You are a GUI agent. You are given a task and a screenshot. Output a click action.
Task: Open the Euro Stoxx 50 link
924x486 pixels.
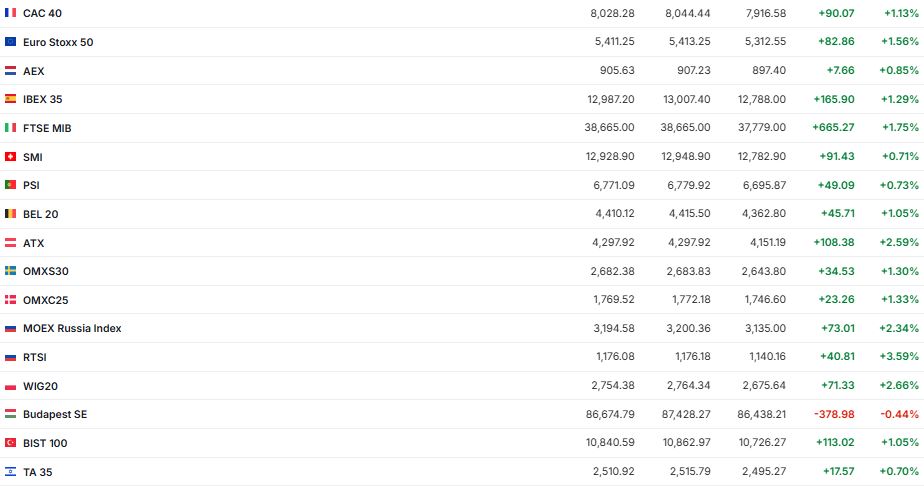coord(58,42)
